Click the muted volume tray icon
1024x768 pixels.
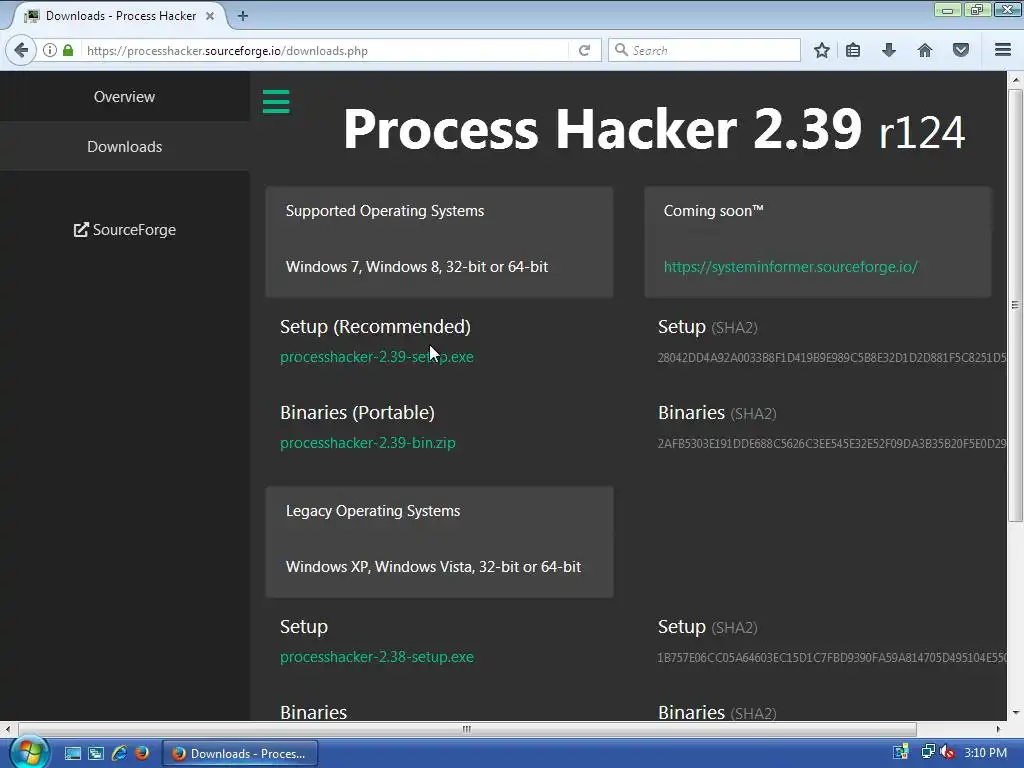click(947, 752)
